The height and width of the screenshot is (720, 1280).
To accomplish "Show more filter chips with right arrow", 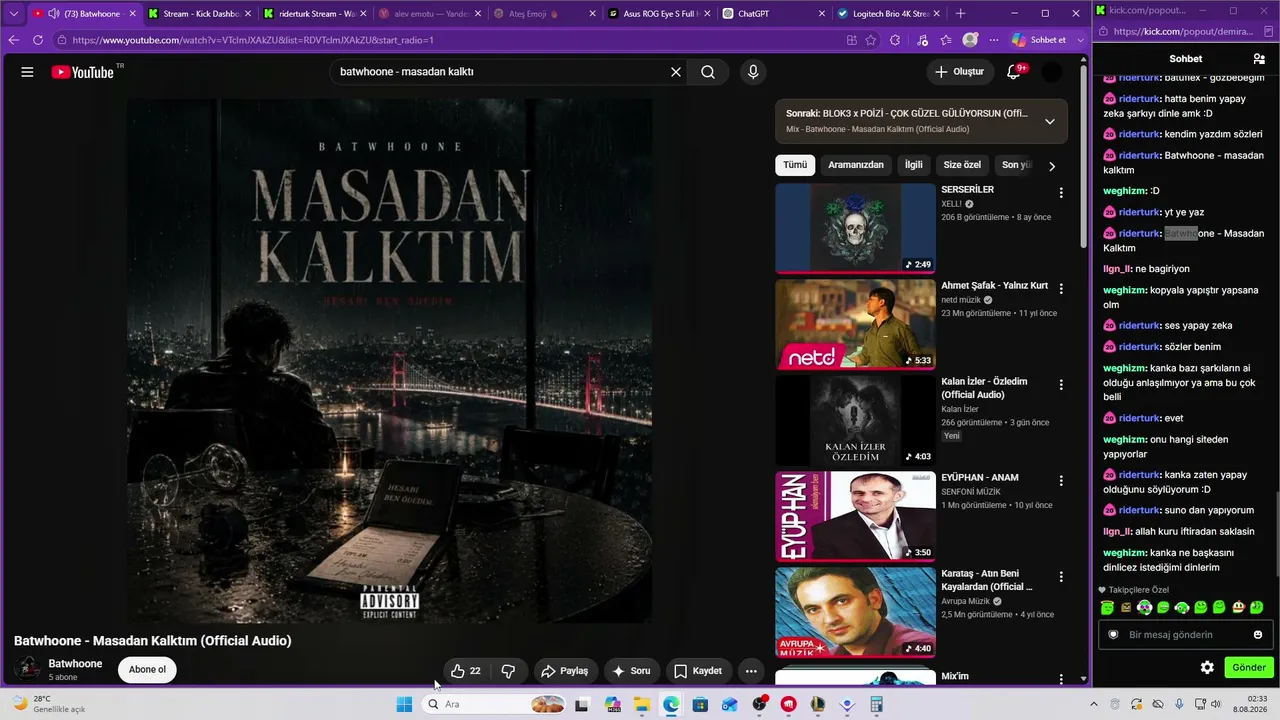I will point(1051,166).
